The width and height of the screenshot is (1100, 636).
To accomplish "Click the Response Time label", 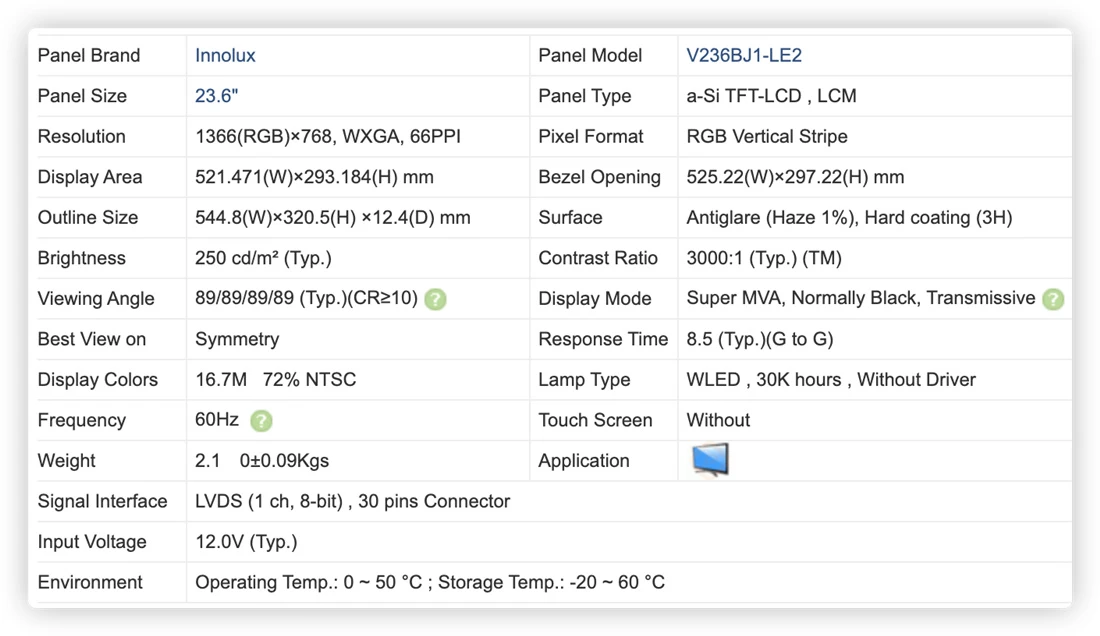I will (x=603, y=339).
